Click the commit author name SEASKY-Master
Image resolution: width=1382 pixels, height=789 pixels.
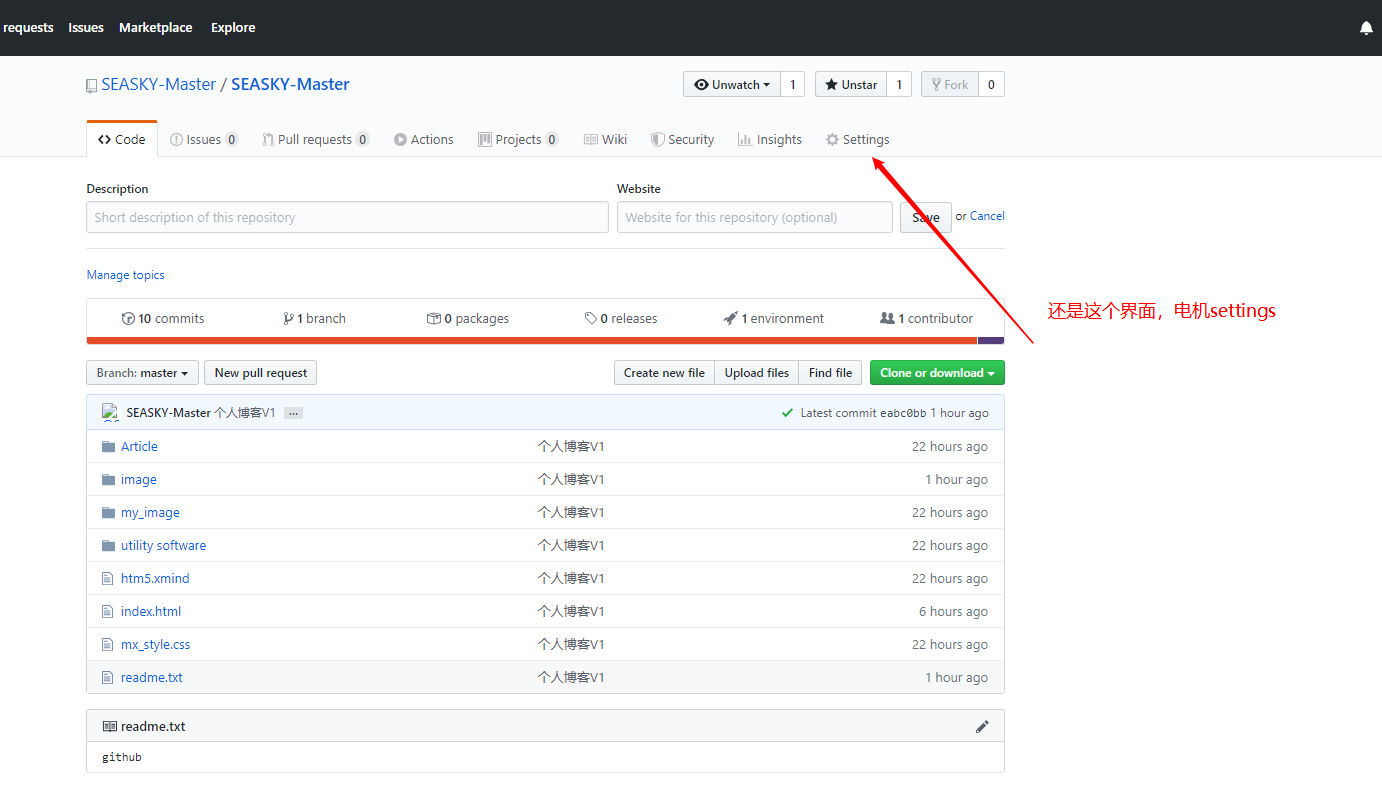coord(168,413)
